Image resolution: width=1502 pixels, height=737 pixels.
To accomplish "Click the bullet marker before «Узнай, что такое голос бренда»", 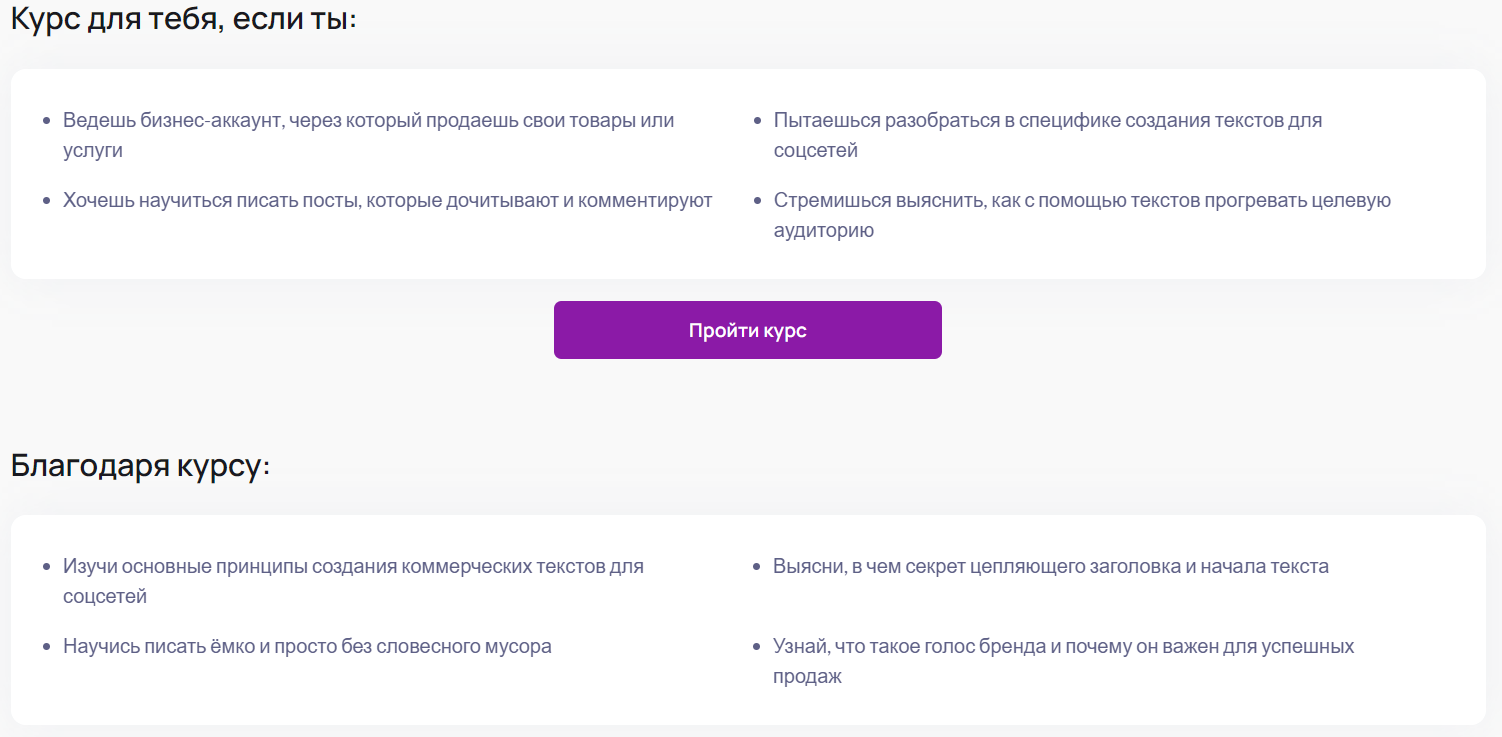I will click(x=757, y=646).
